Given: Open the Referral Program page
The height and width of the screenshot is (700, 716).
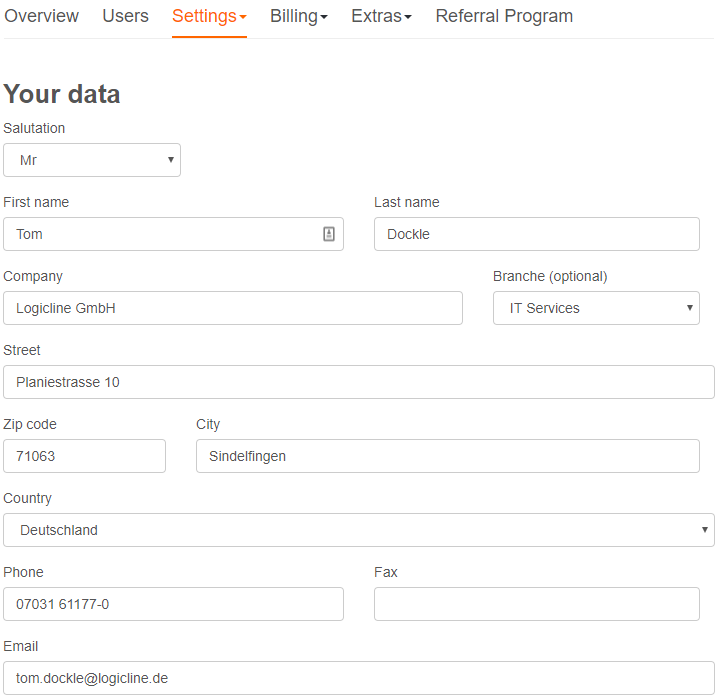Looking at the screenshot, I should click(504, 16).
